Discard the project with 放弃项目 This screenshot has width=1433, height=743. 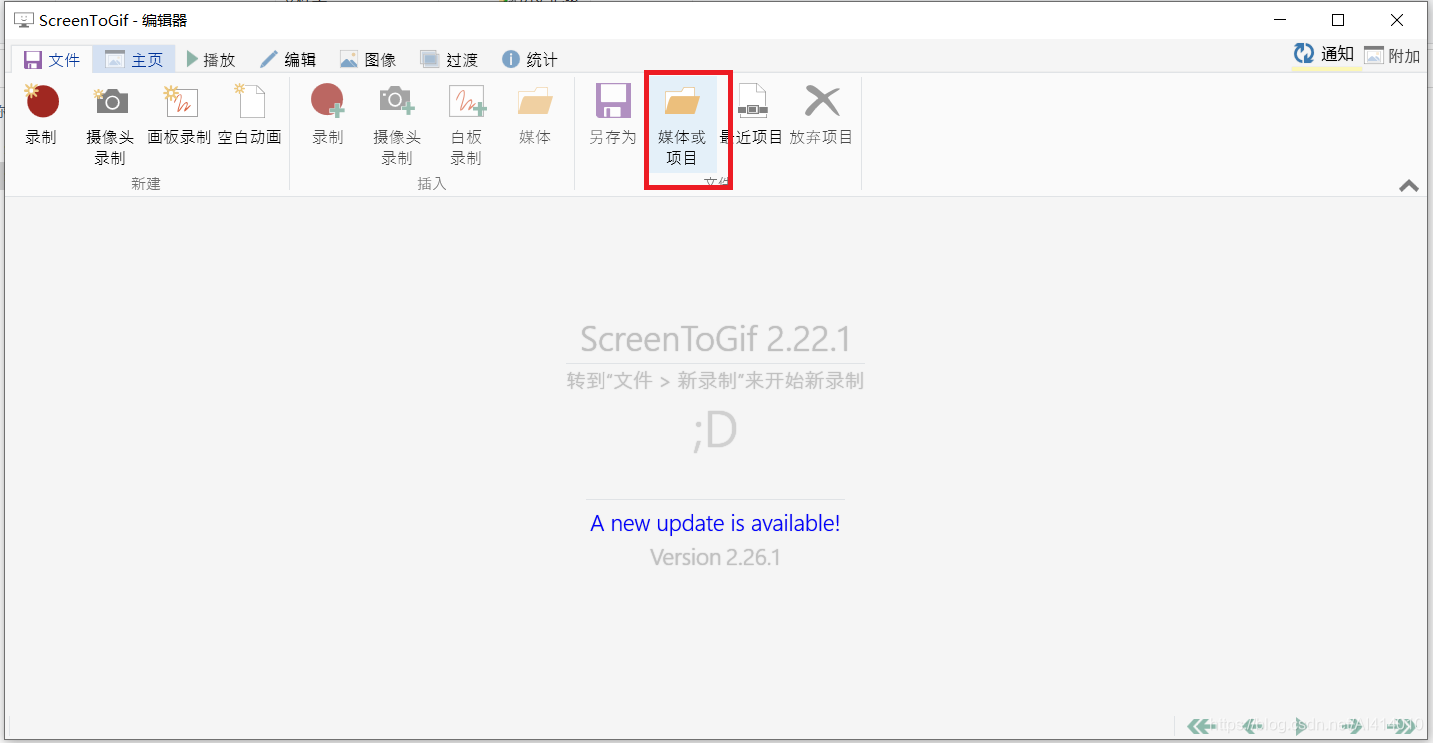[821, 117]
